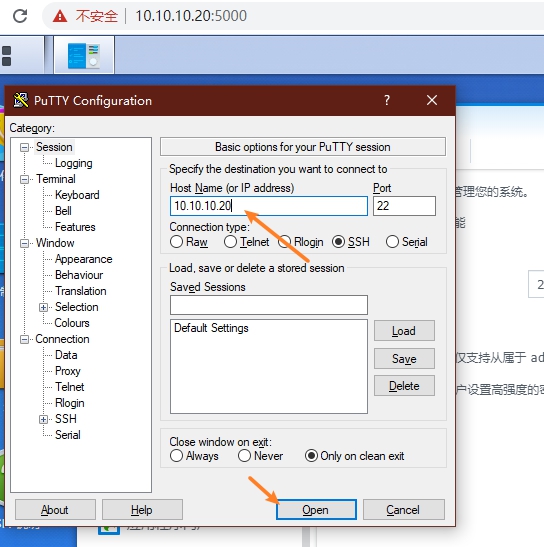Open the Behaviour category

(x=79, y=275)
